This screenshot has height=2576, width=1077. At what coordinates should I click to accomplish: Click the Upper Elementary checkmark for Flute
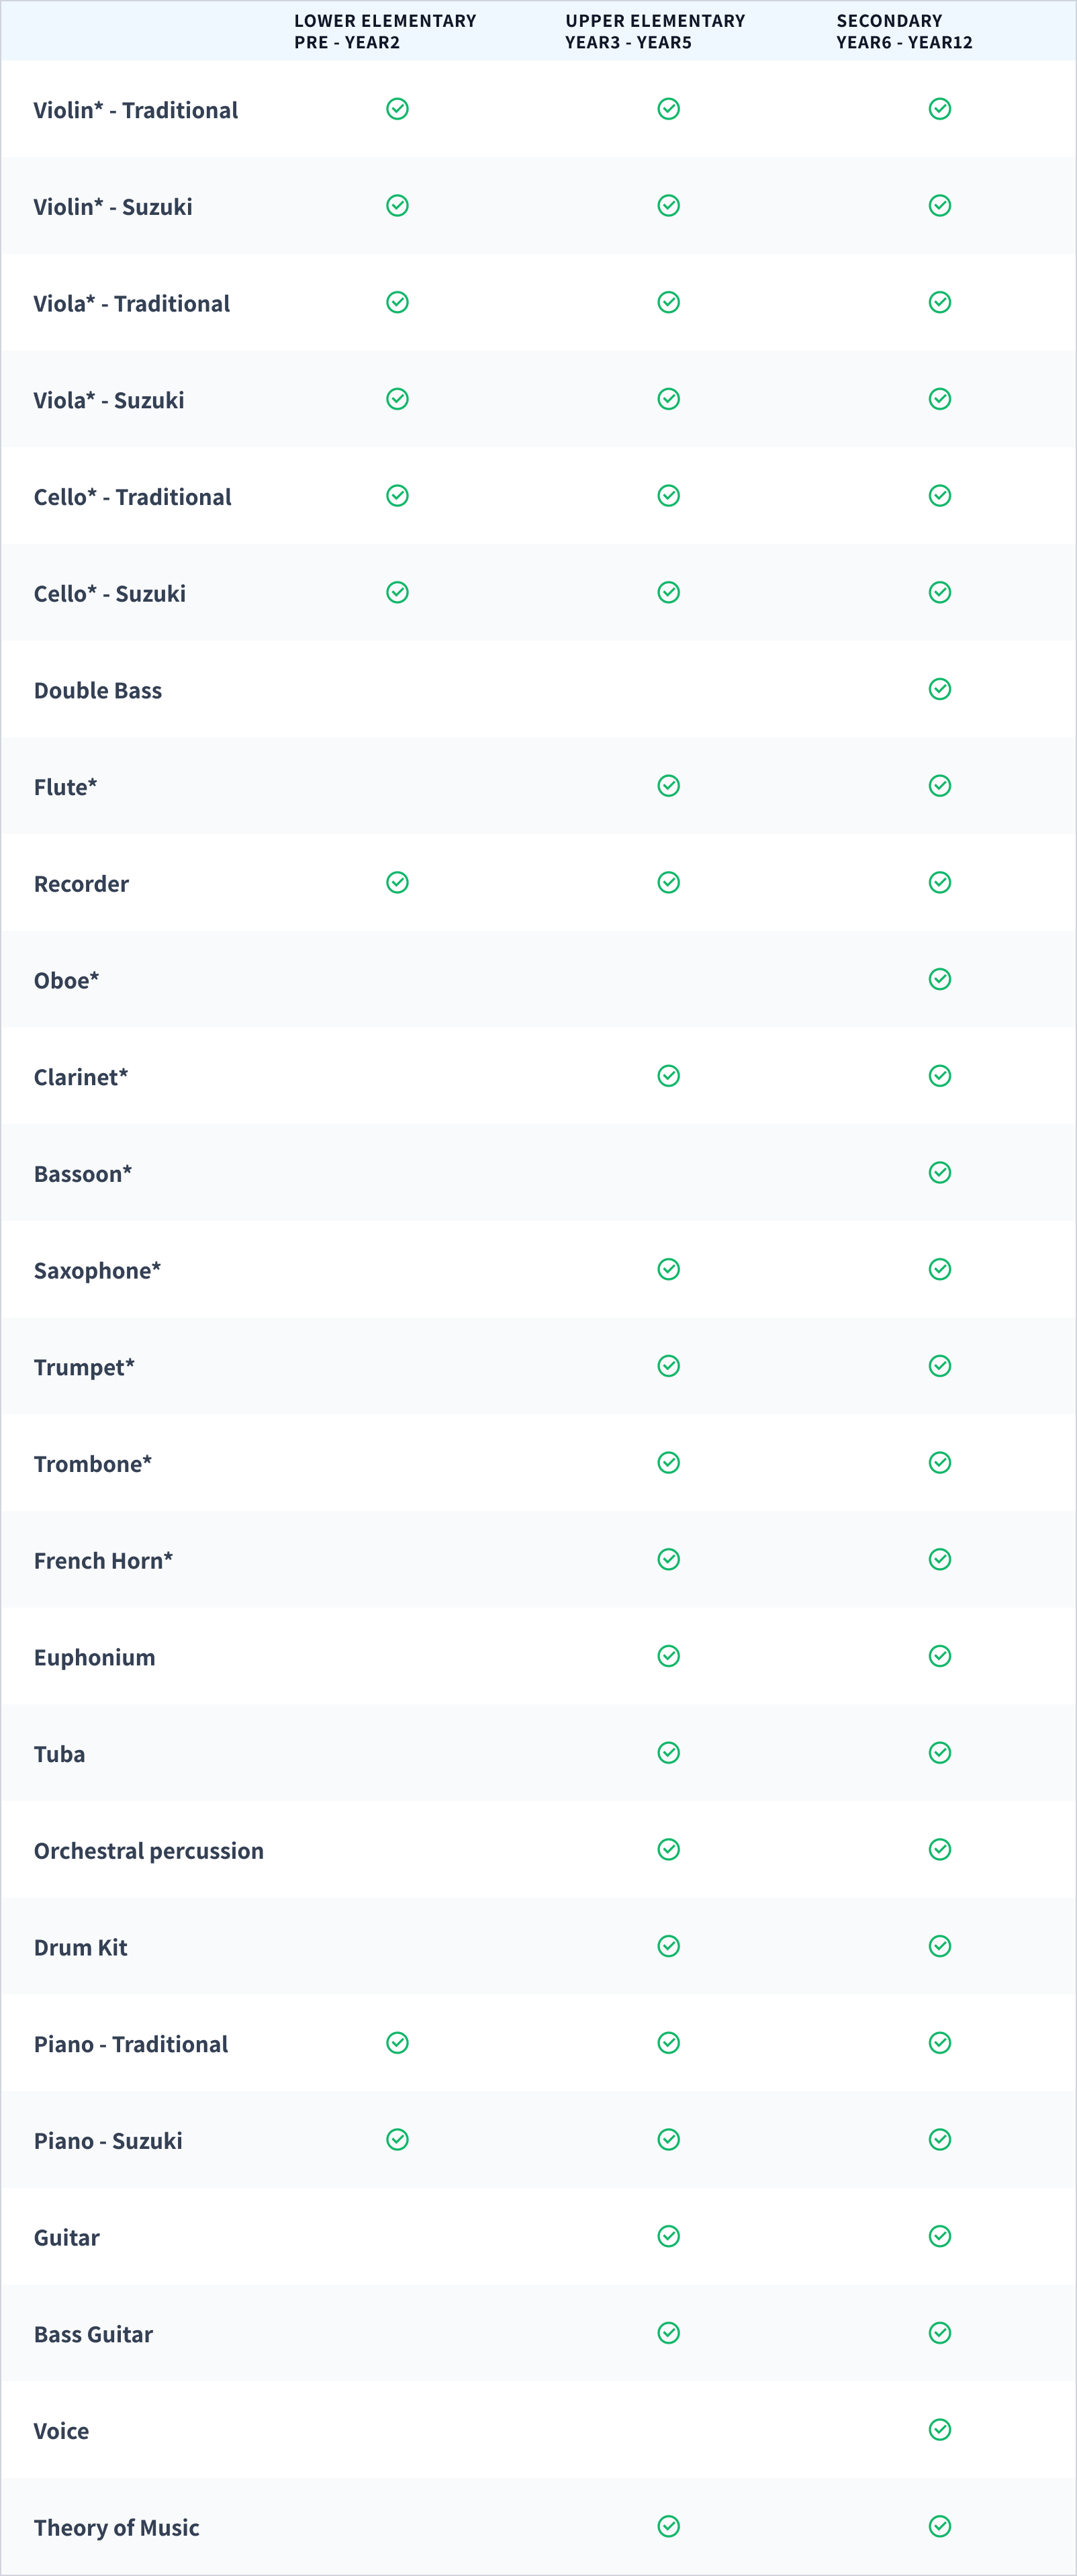coord(669,786)
